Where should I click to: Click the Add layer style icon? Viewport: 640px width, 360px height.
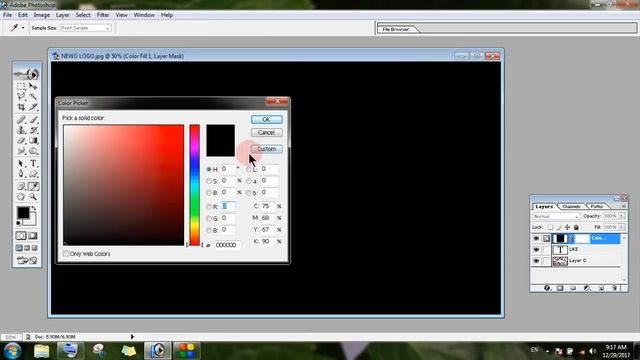click(x=547, y=288)
